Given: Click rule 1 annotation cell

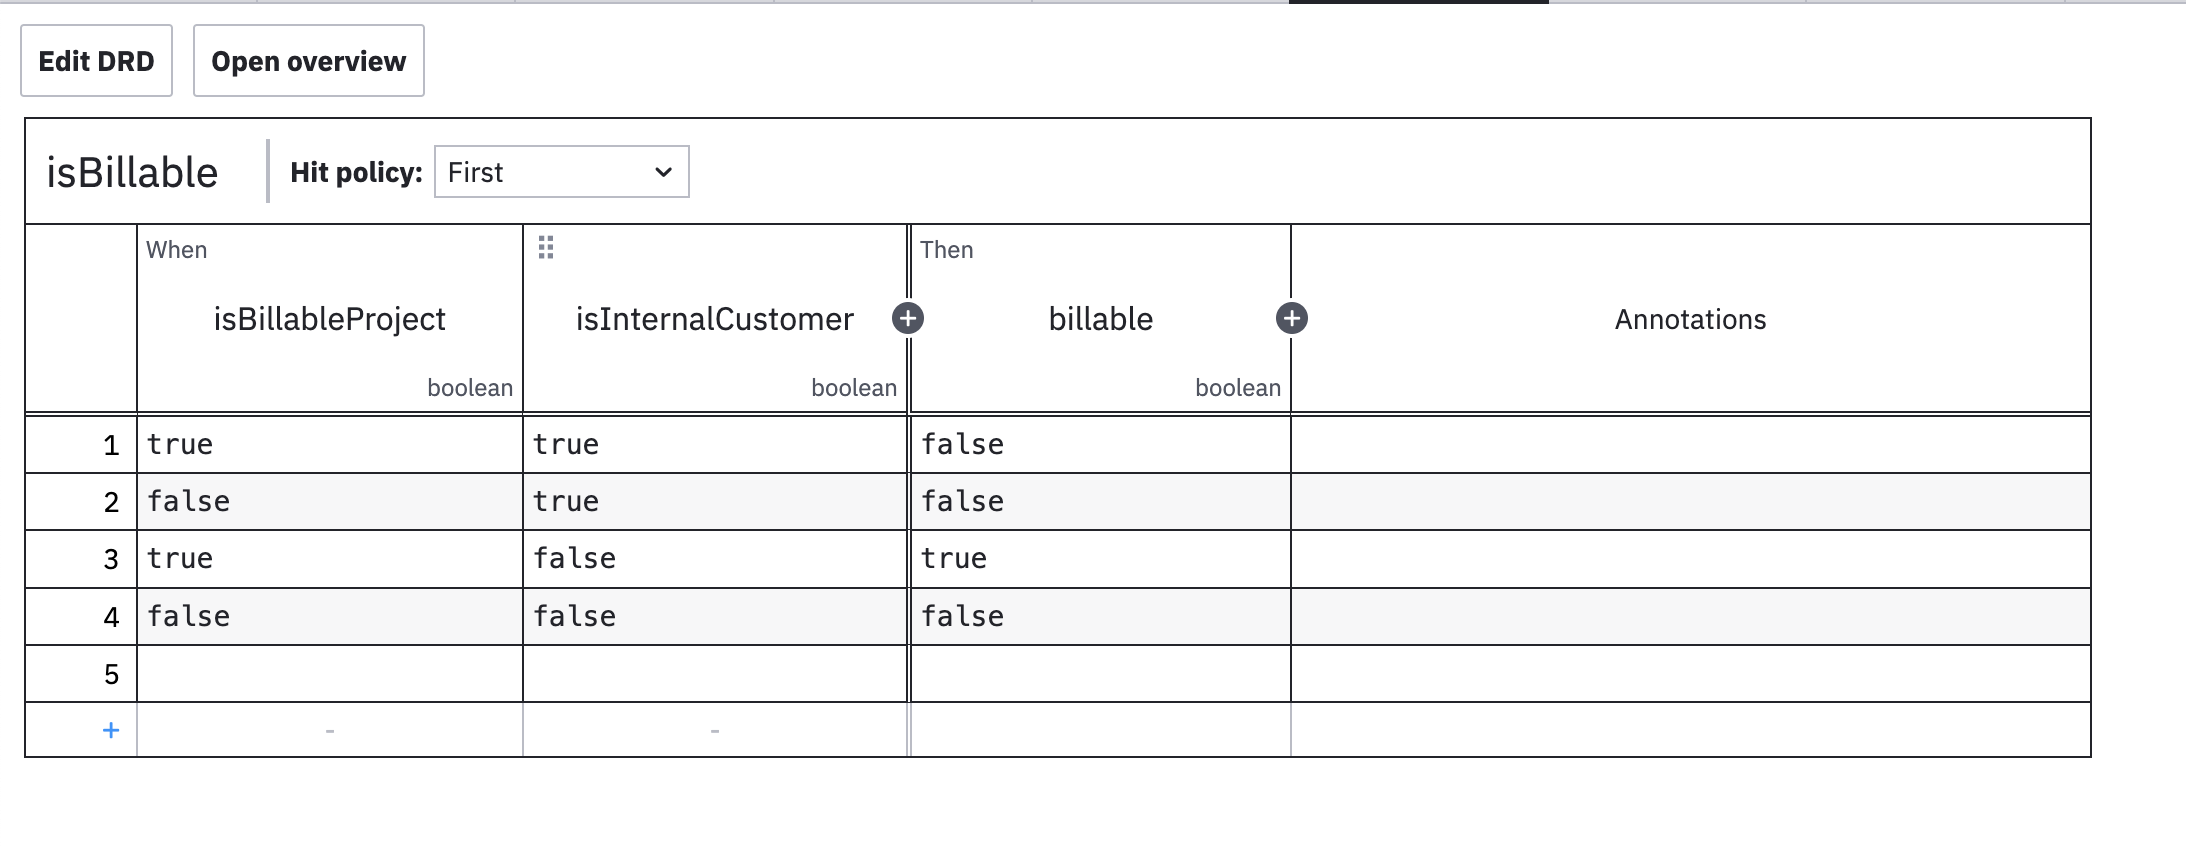Looking at the screenshot, I should pos(1690,445).
